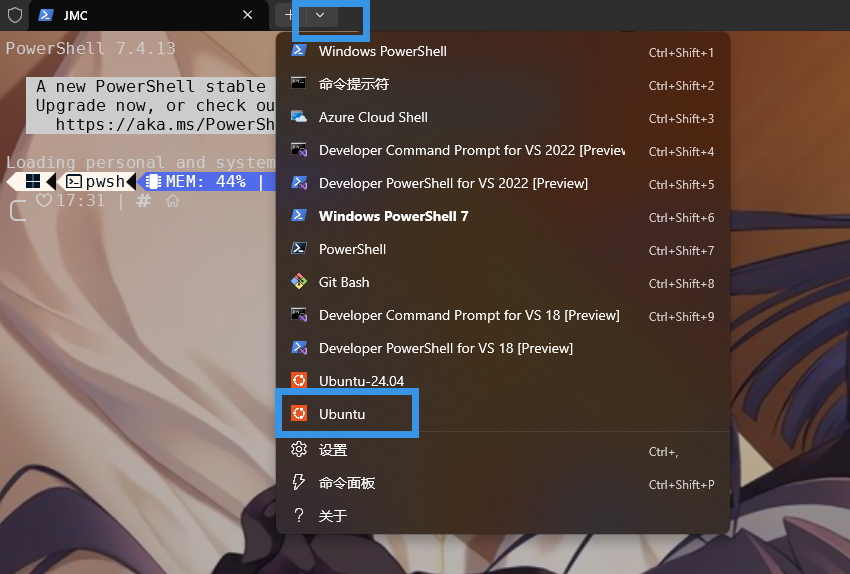This screenshot has height=574, width=850.
Task: Click the question mark about icon
Action: click(299, 515)
